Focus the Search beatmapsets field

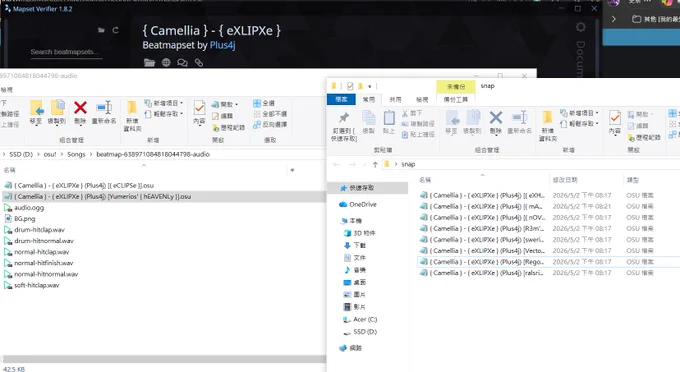point(66,52)
